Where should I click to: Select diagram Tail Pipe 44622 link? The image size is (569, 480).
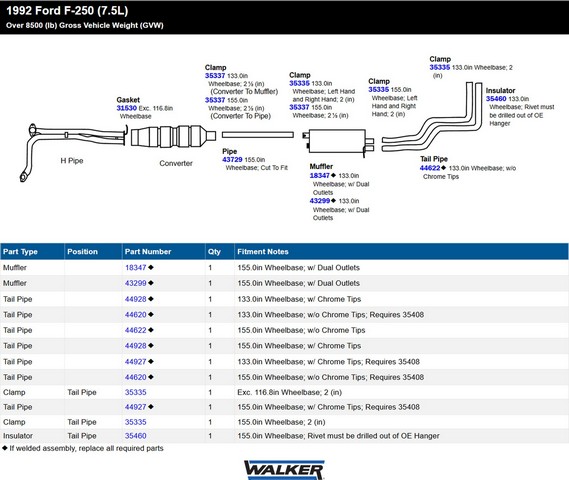tap(430, 168)
